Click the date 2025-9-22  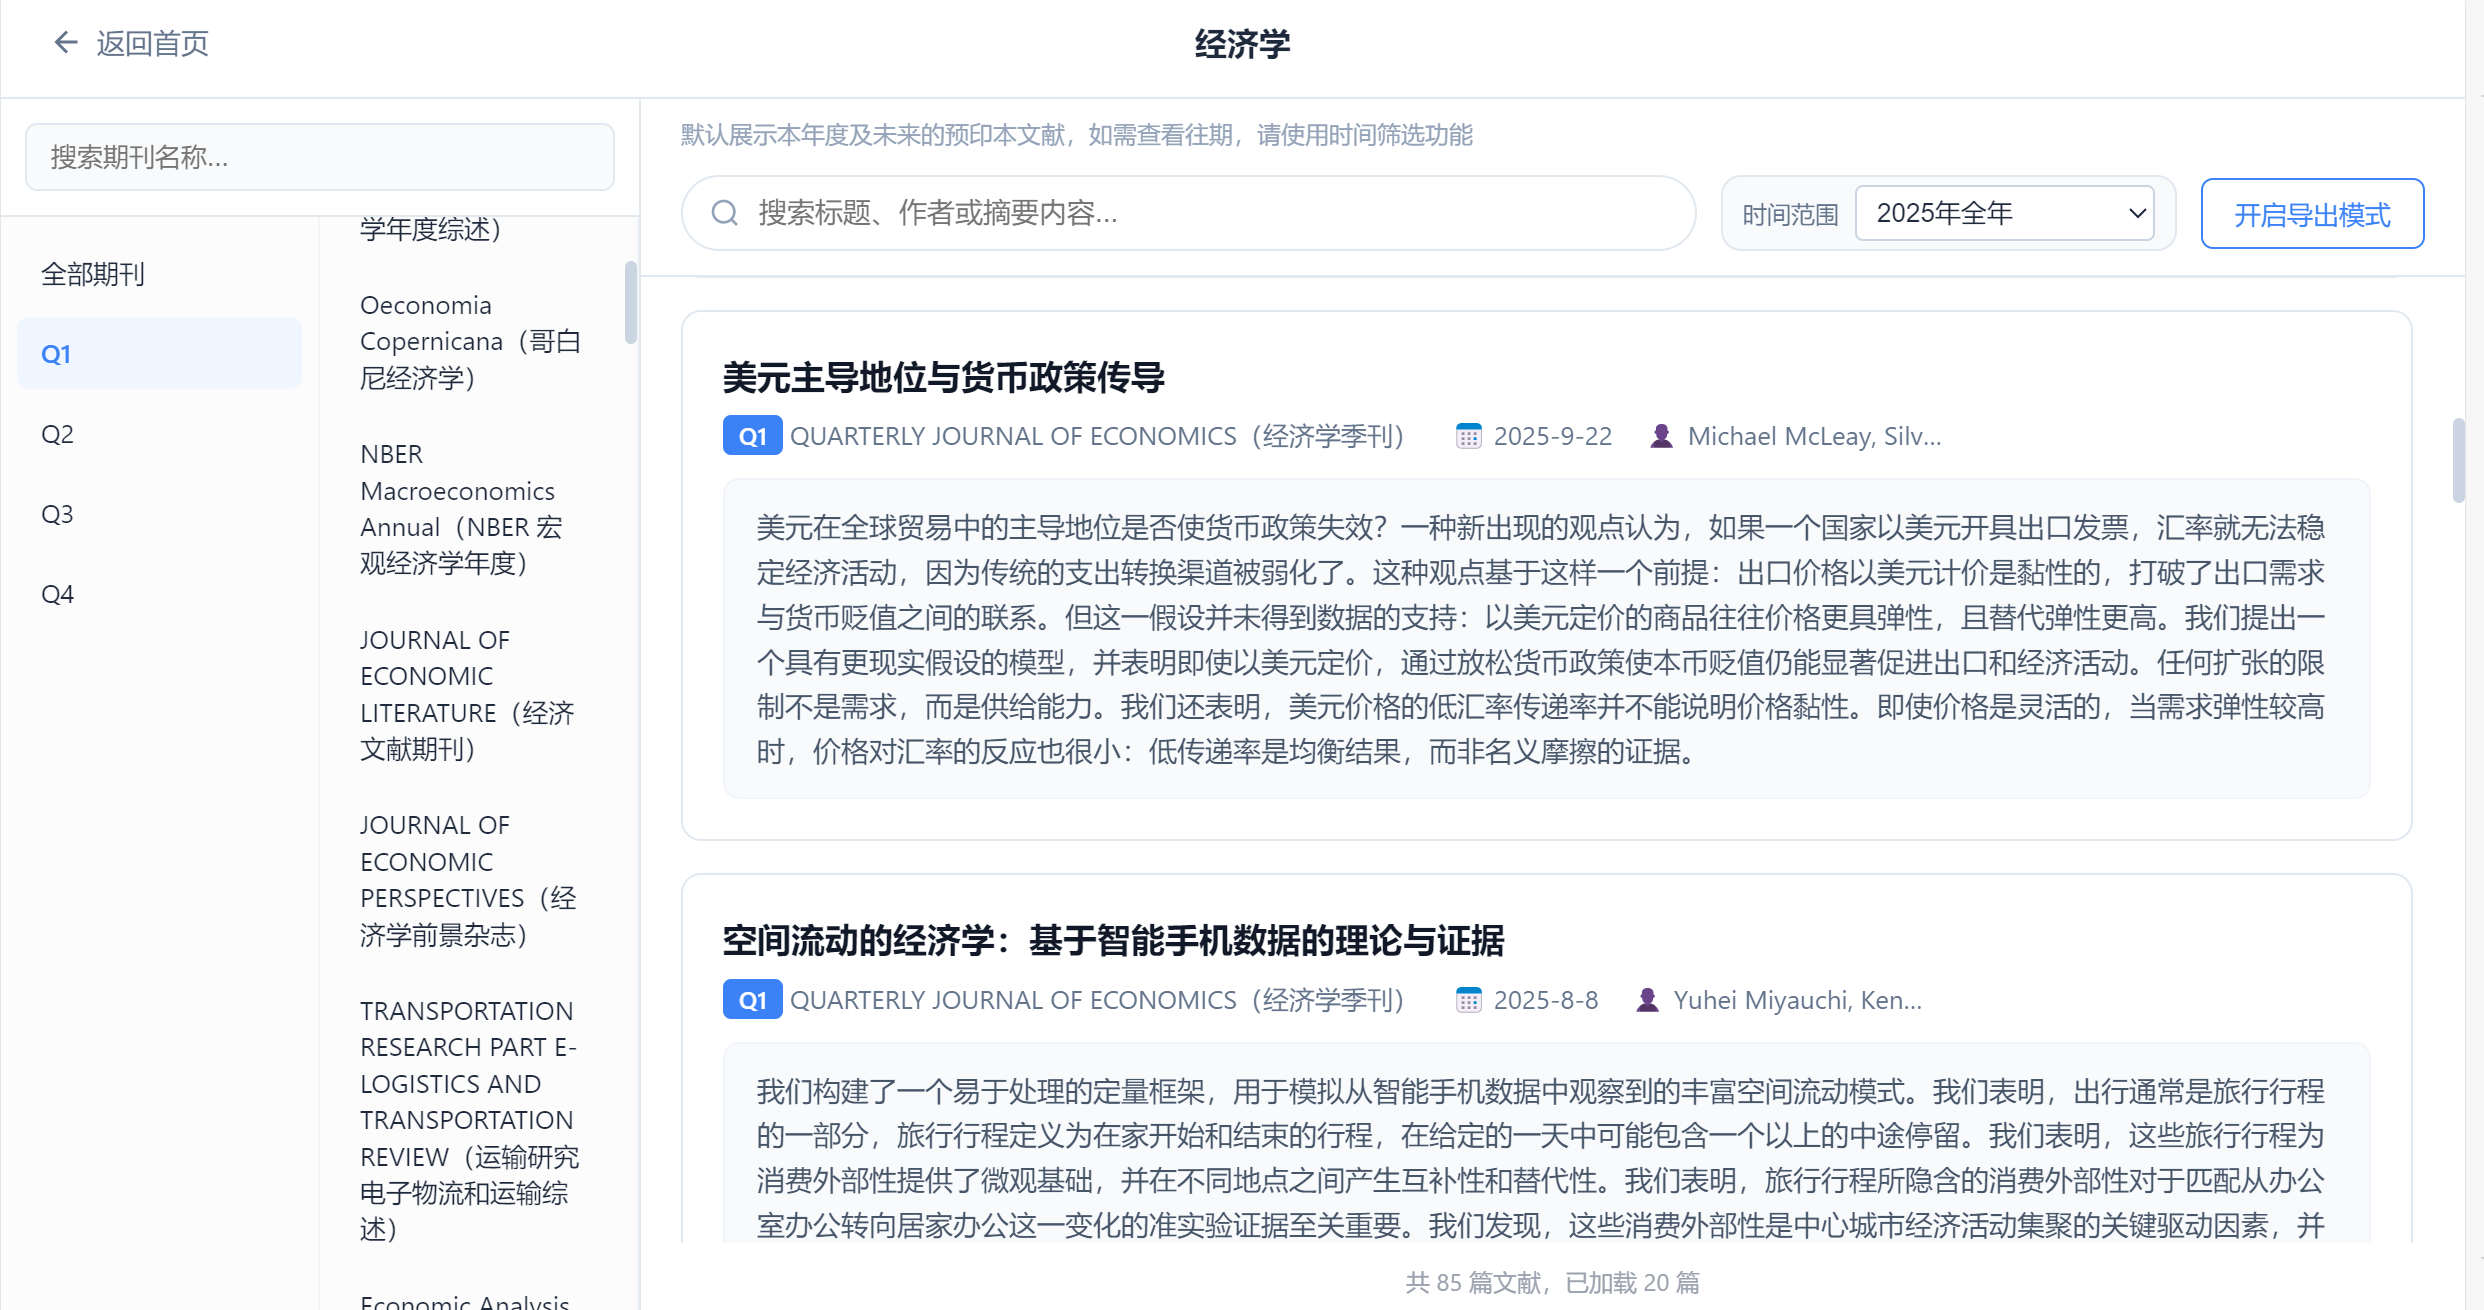pyautogui.click(x=1553, y=436)
